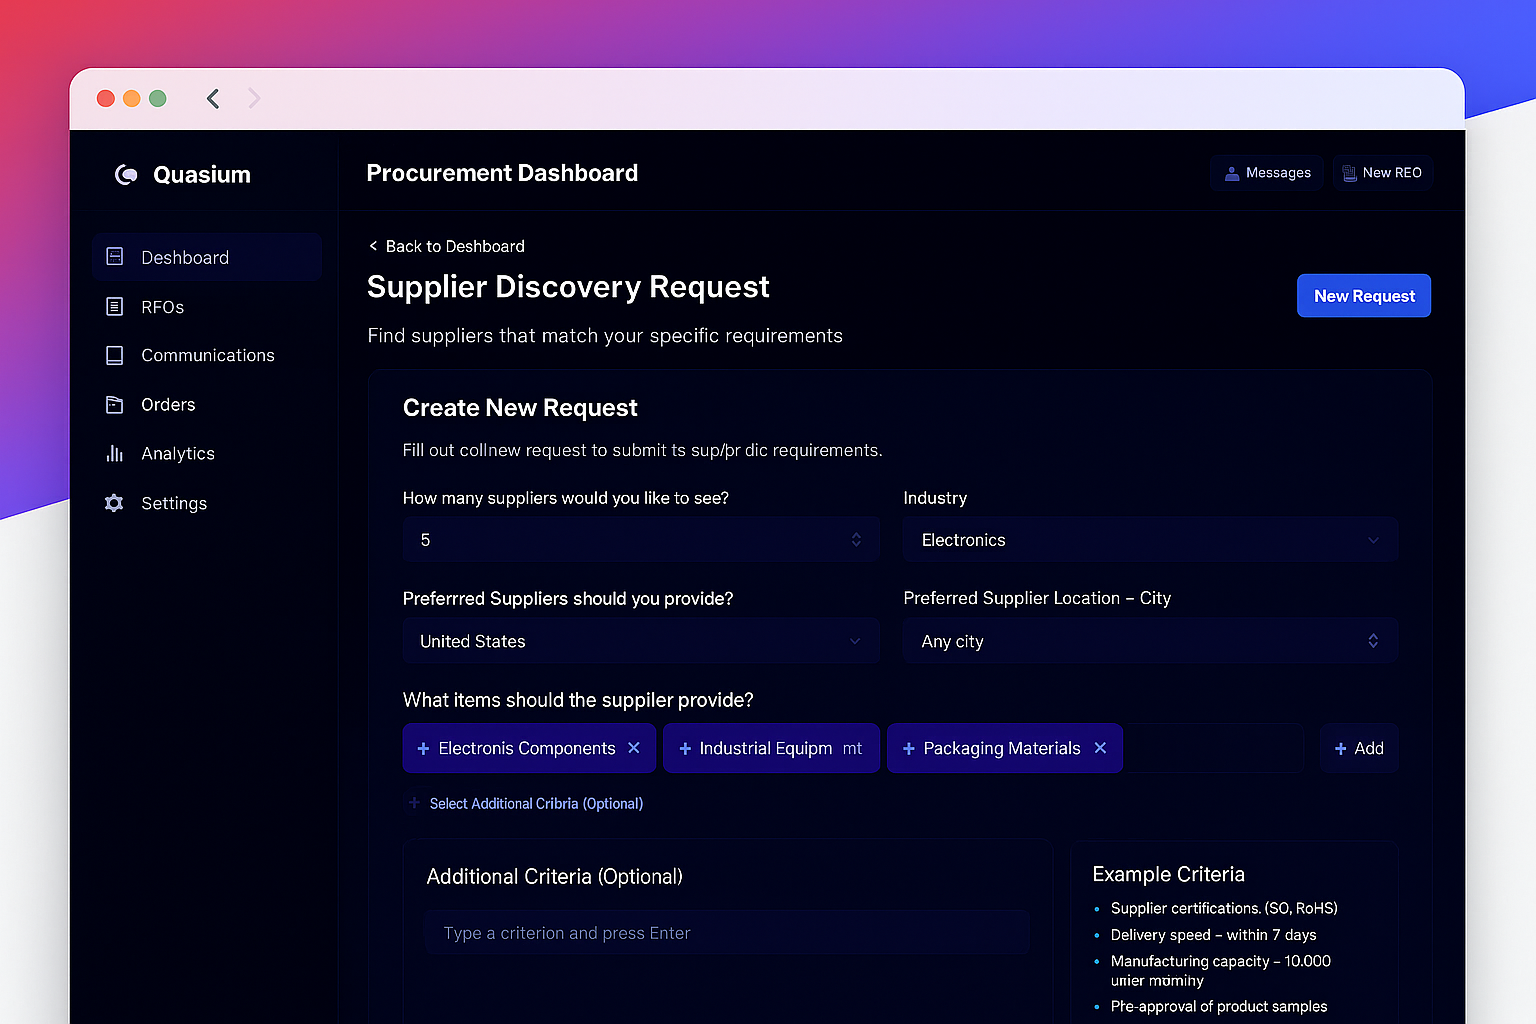Click the Communications sidebar icon

(x=115, y=355)
